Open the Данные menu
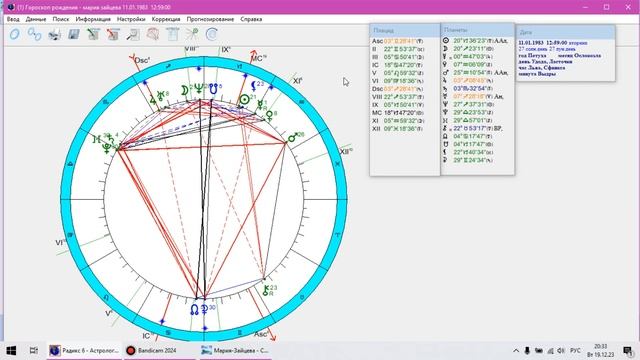The image size is (640, 360). (x=36, y=19)
